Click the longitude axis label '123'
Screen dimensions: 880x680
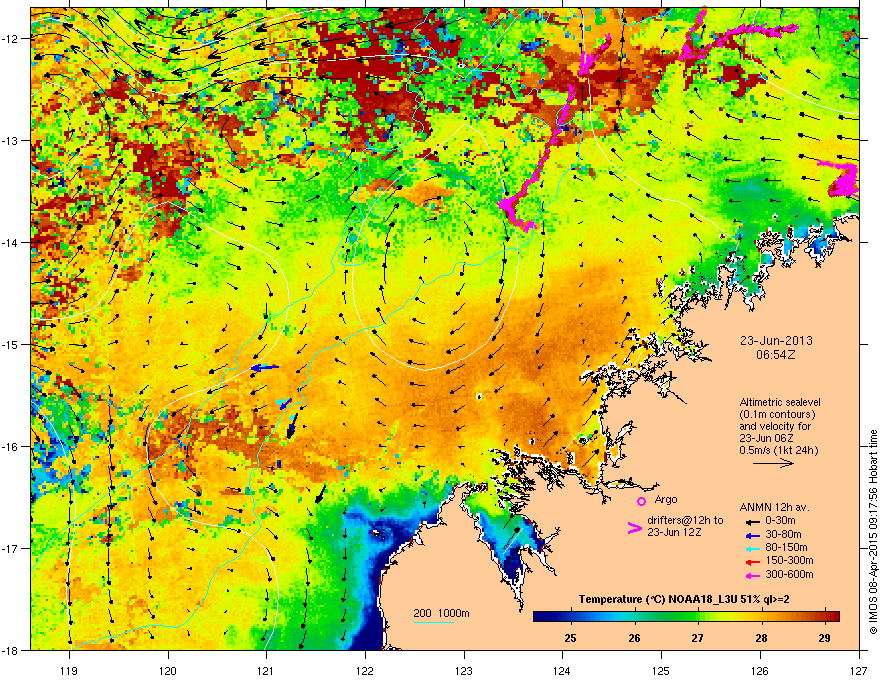coord(464,670)
